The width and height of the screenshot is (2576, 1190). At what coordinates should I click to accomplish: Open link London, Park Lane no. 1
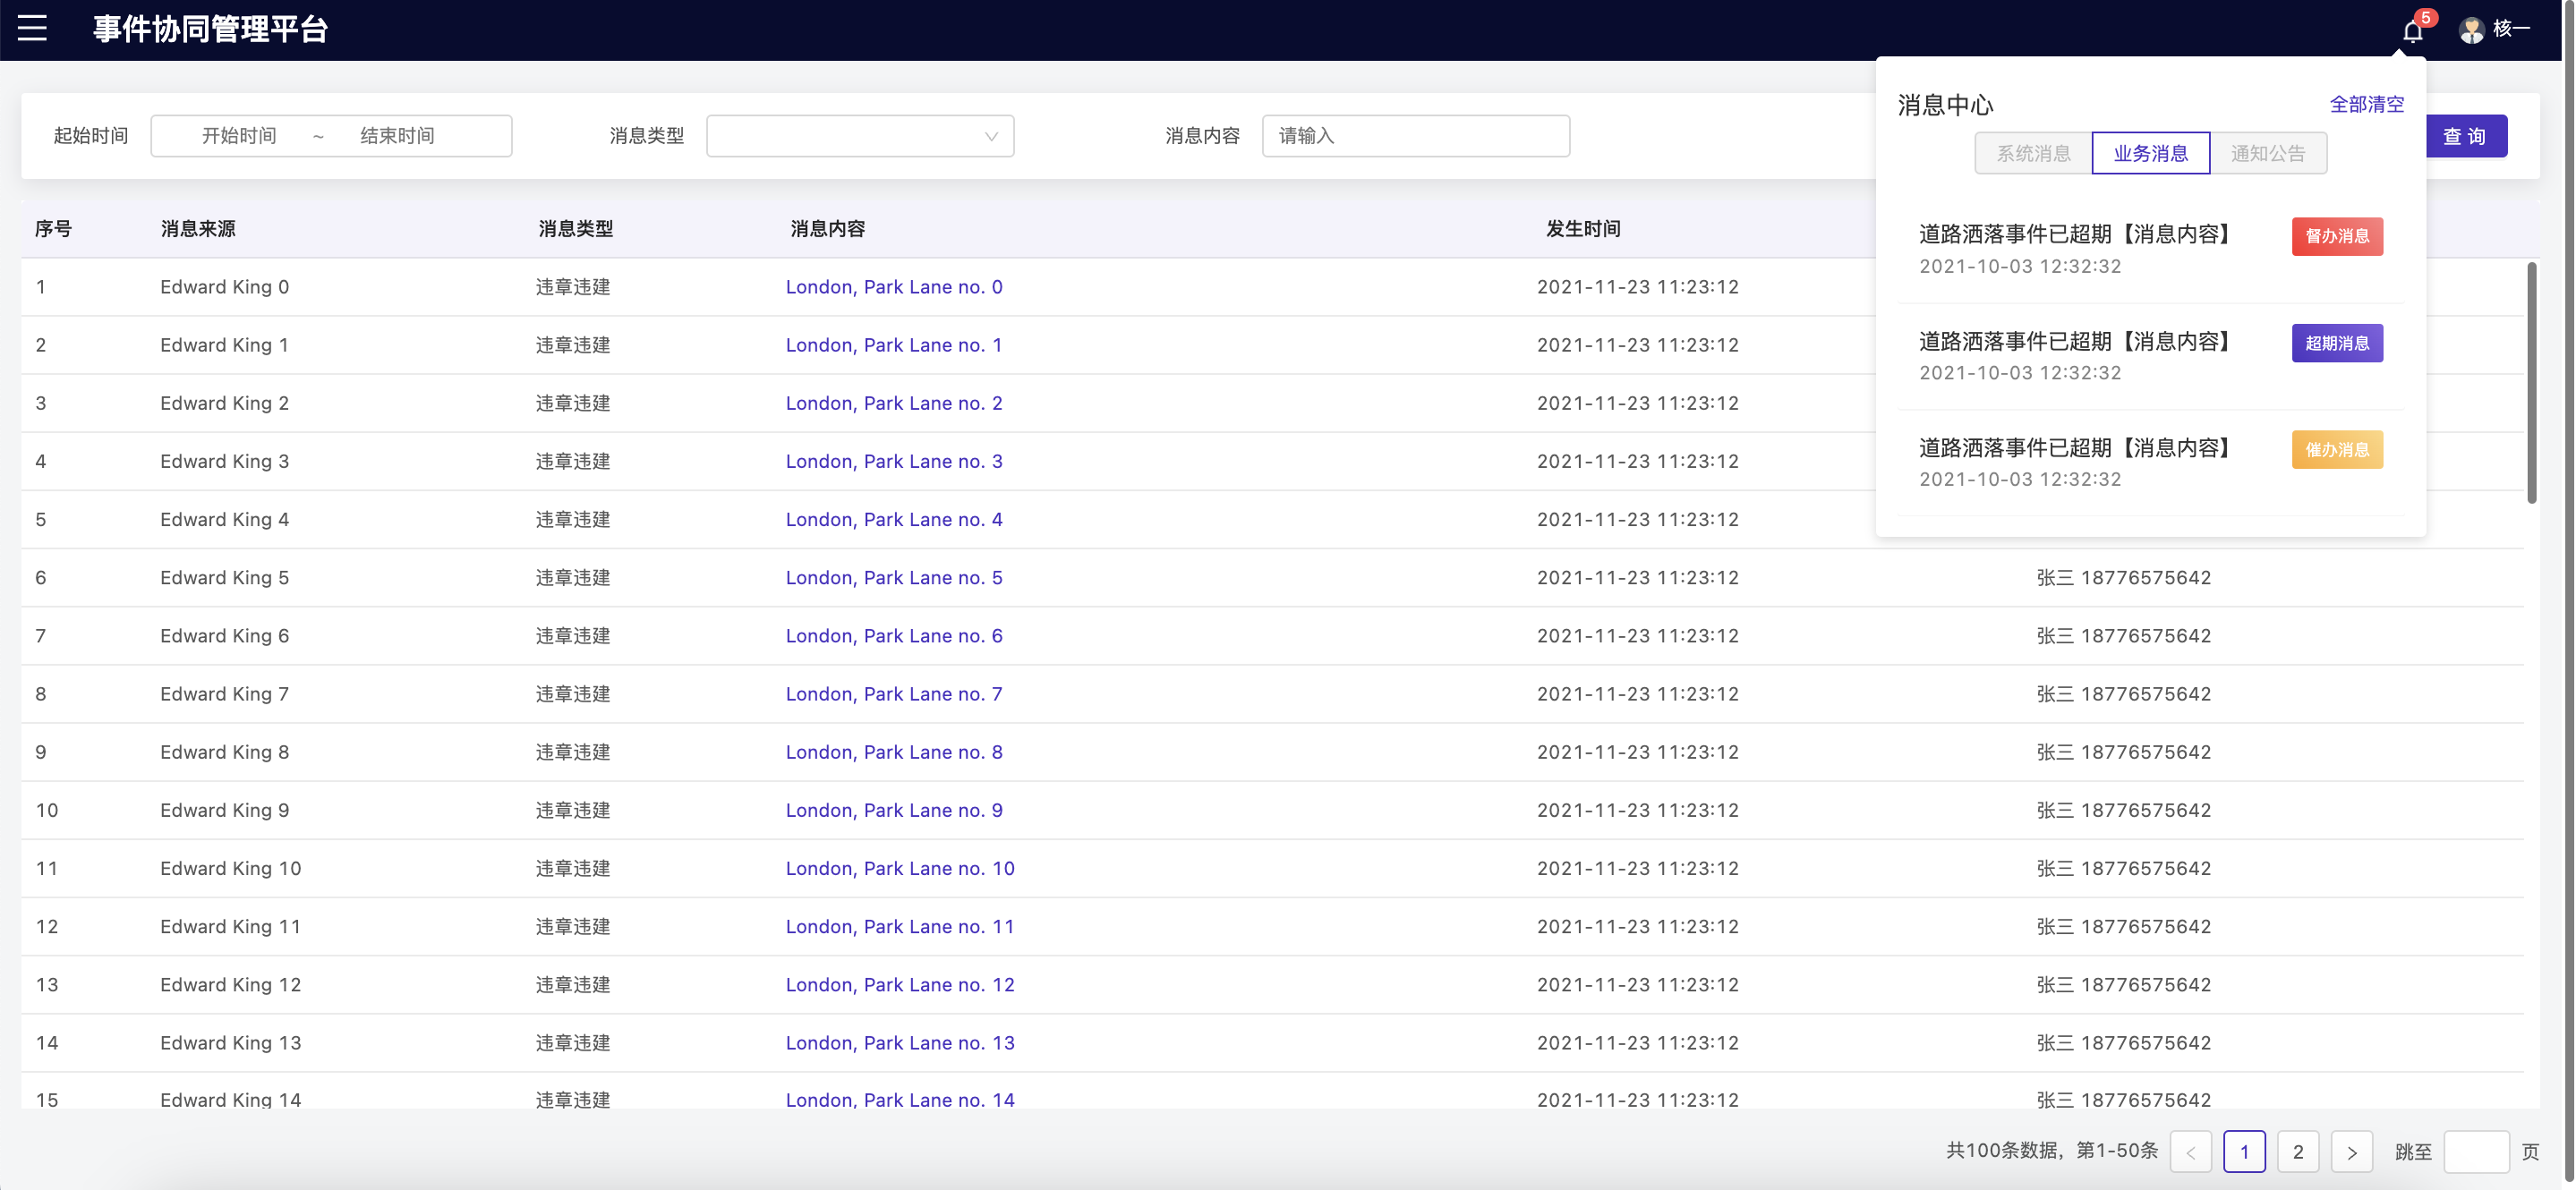point(893,345)
